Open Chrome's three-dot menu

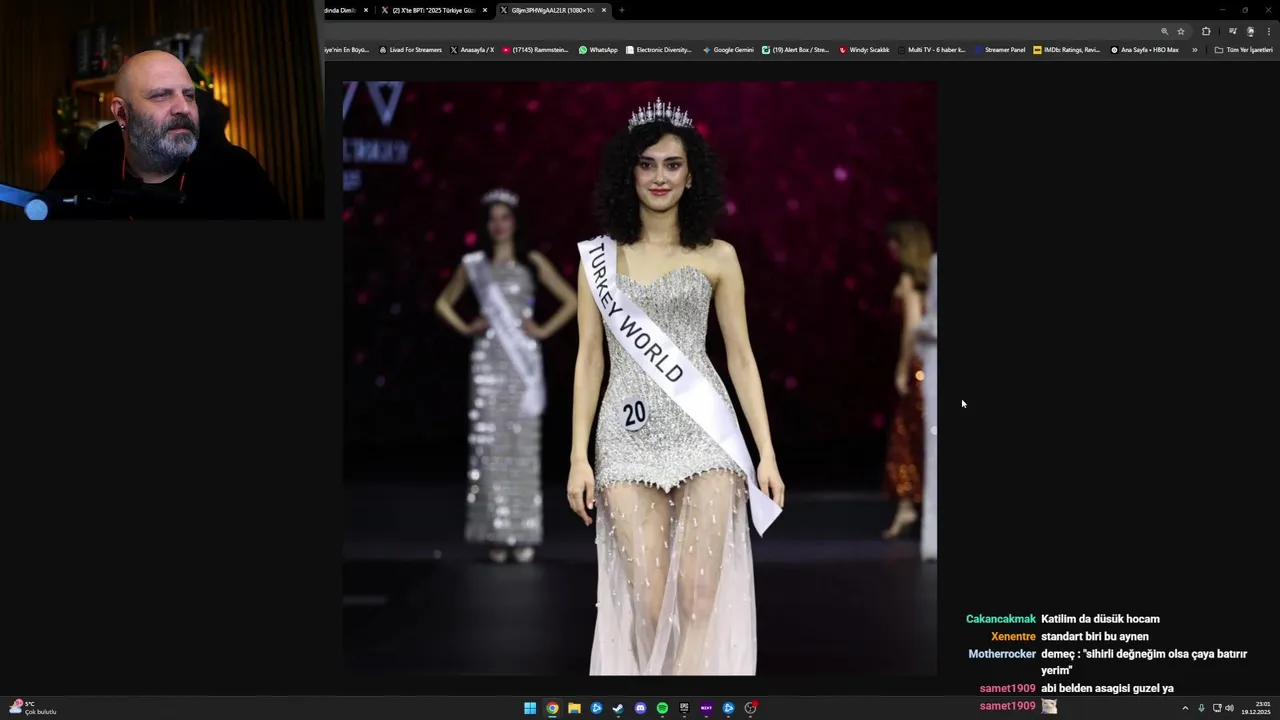click(x=1268, y=31)
